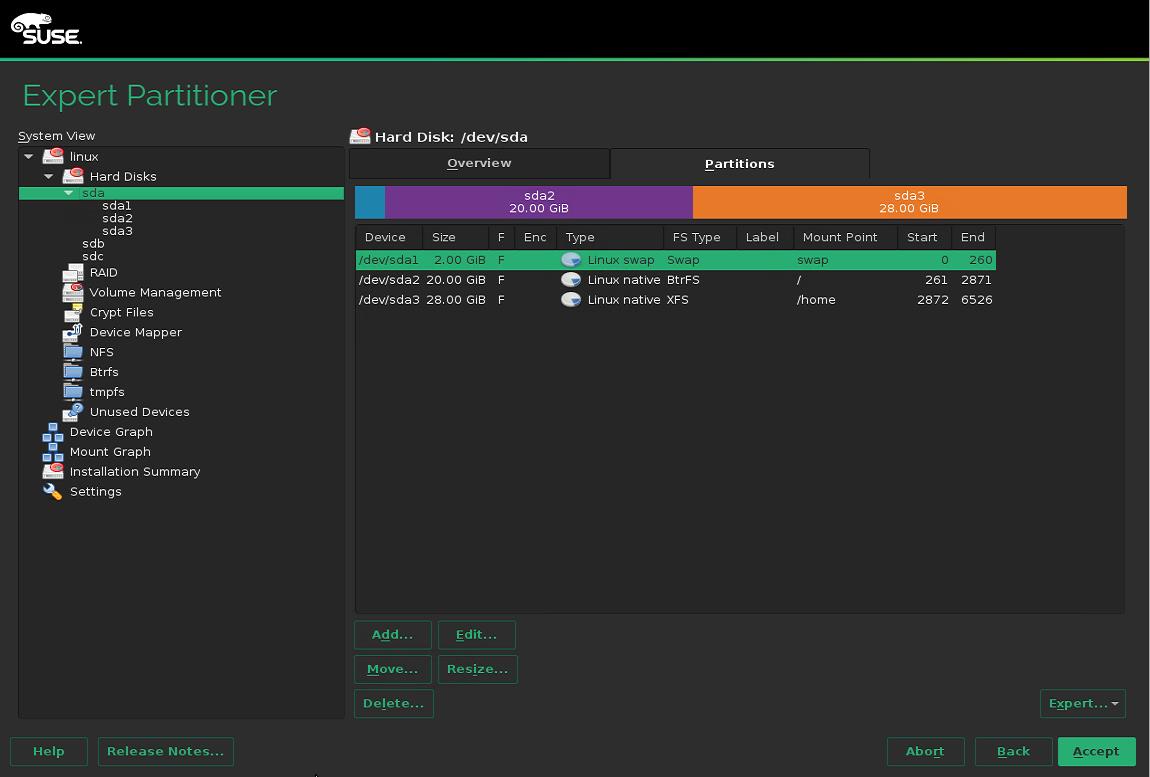Collapse the Hard Disks branch
This screenshot has height=777, width=1150.
click(48, 176)
